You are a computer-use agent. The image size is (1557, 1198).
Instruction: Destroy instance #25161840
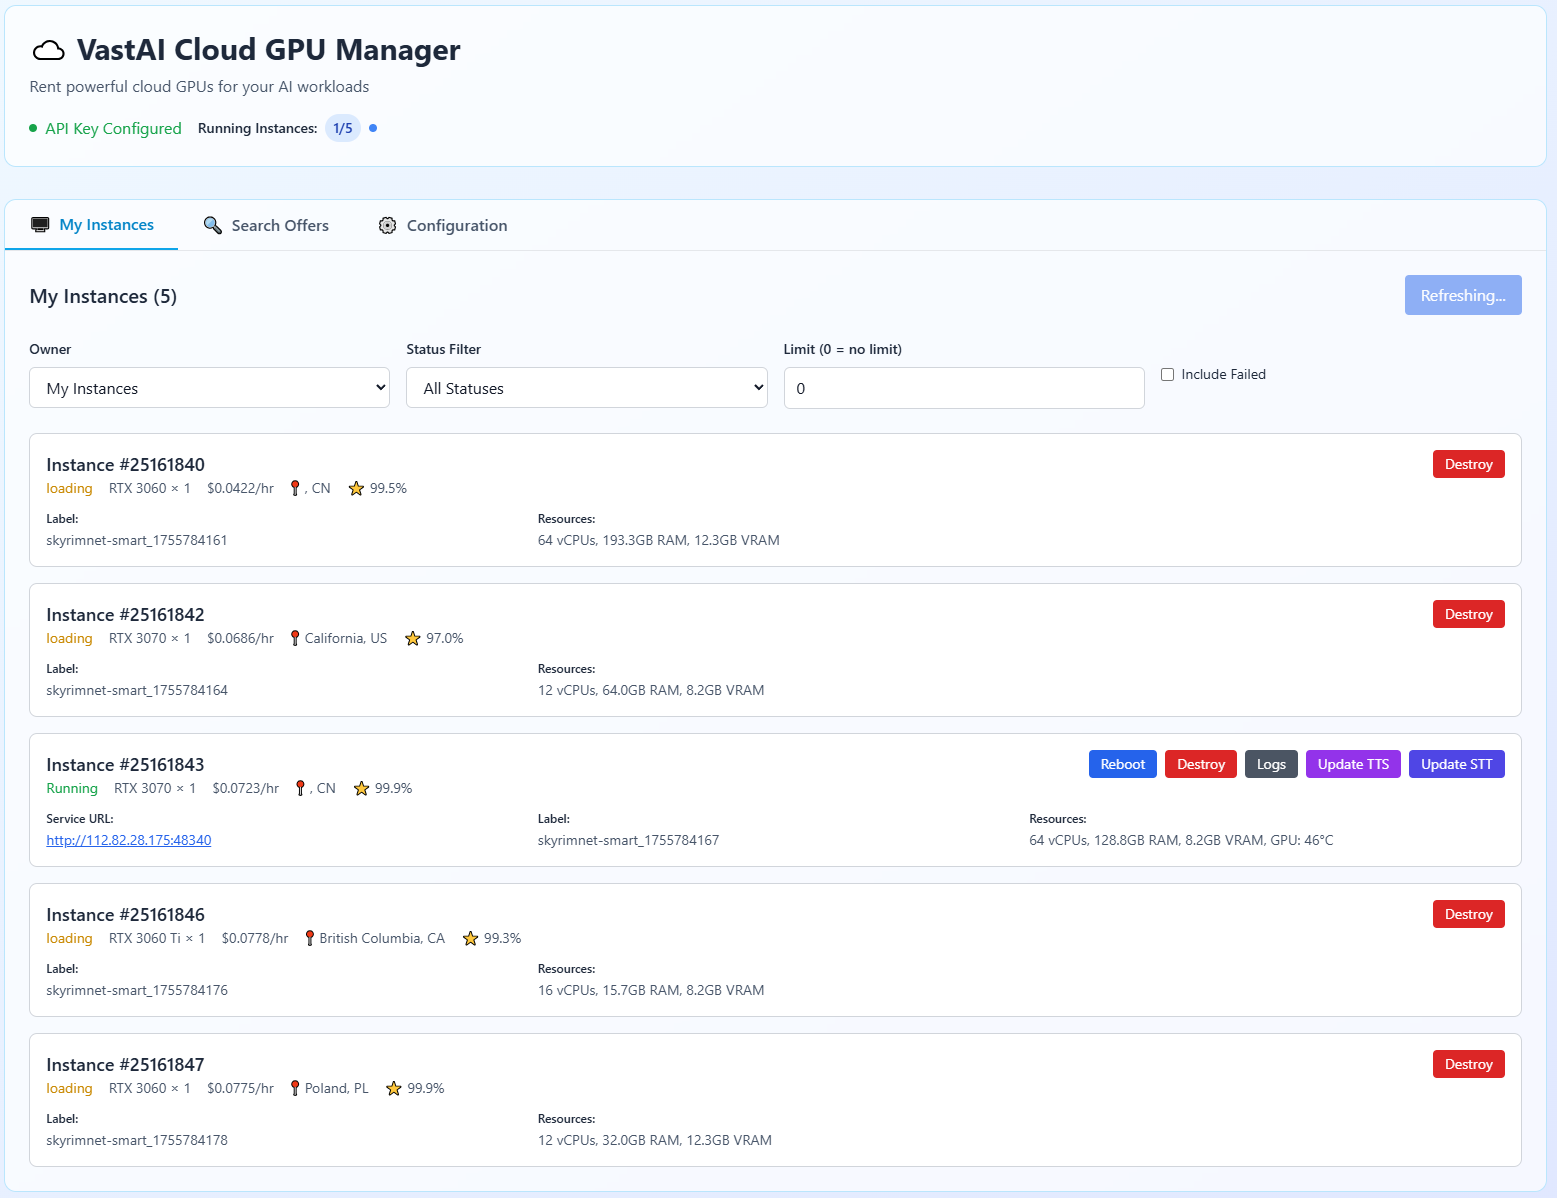(x=1468, y=464)
